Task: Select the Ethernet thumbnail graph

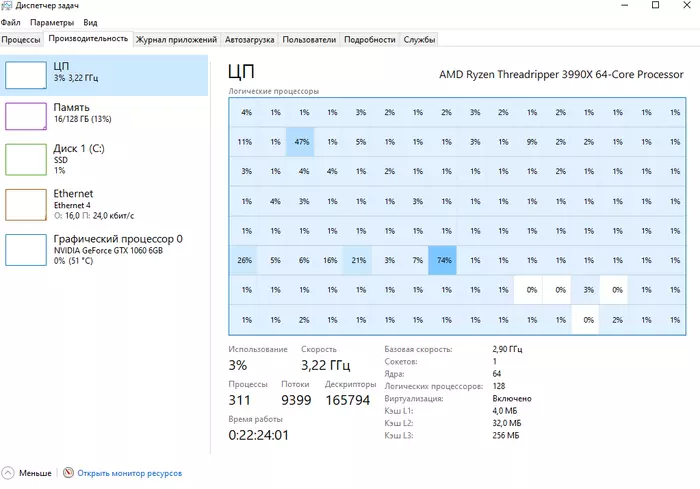Action: [26, 205]
